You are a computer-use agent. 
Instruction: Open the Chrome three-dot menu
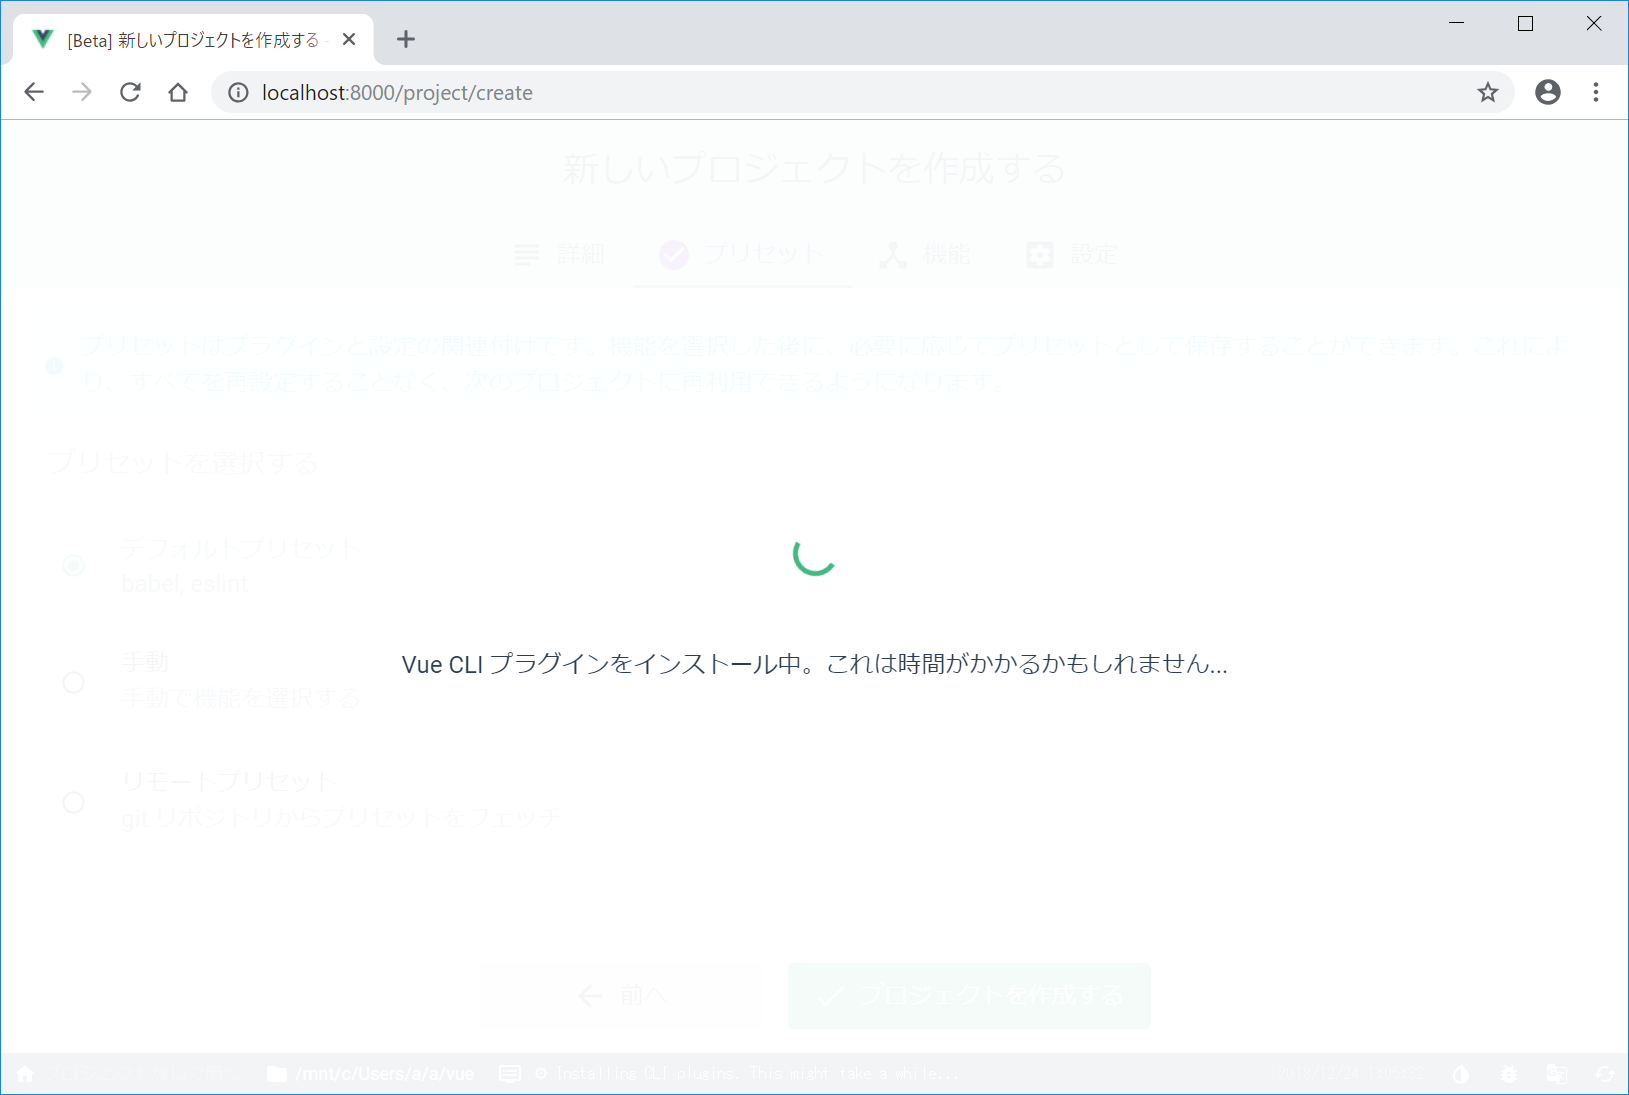[1596, 93]
